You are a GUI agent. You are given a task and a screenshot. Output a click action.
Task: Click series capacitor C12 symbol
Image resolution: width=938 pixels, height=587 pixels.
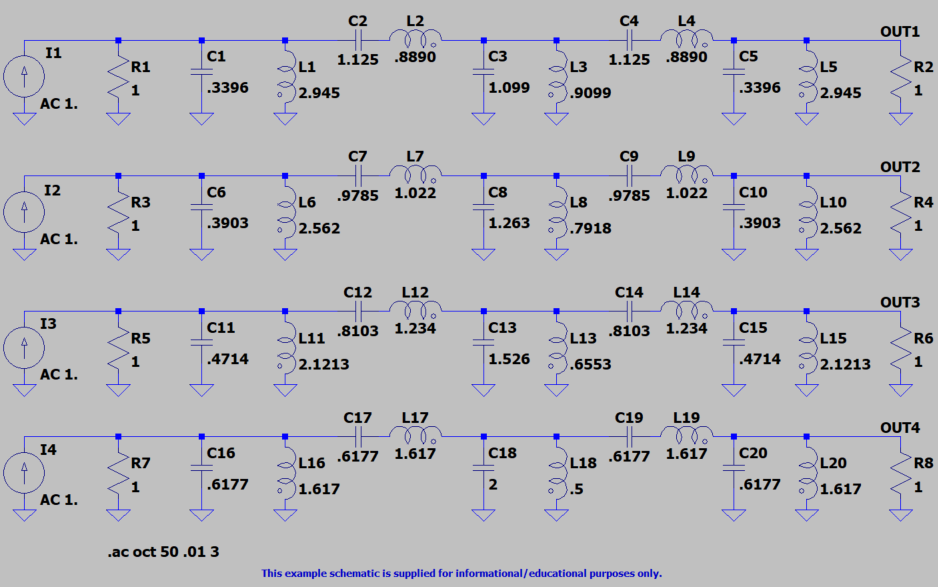358,311
